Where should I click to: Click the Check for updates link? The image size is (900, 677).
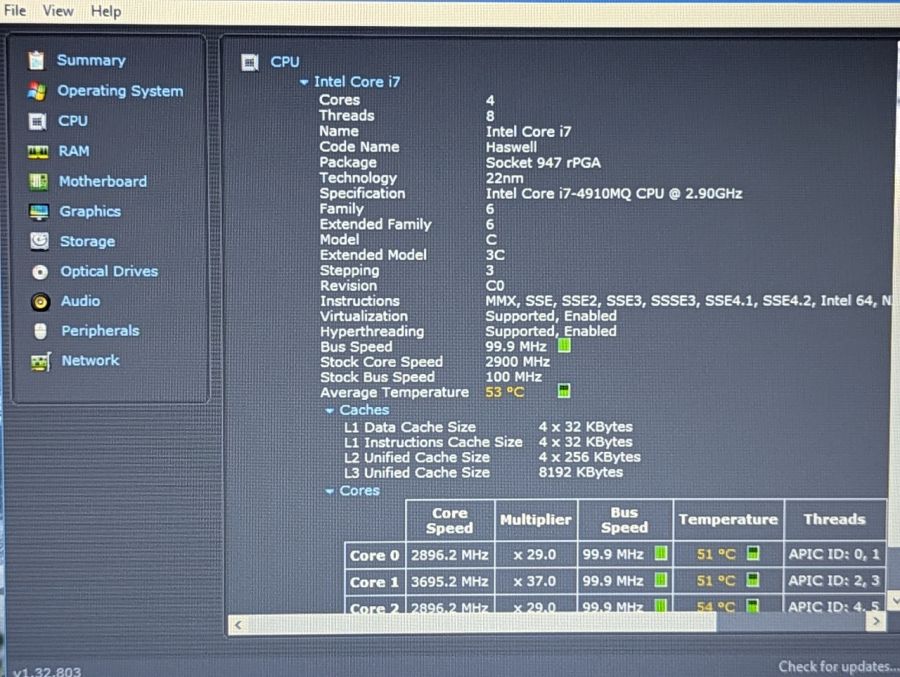(839, 667)
